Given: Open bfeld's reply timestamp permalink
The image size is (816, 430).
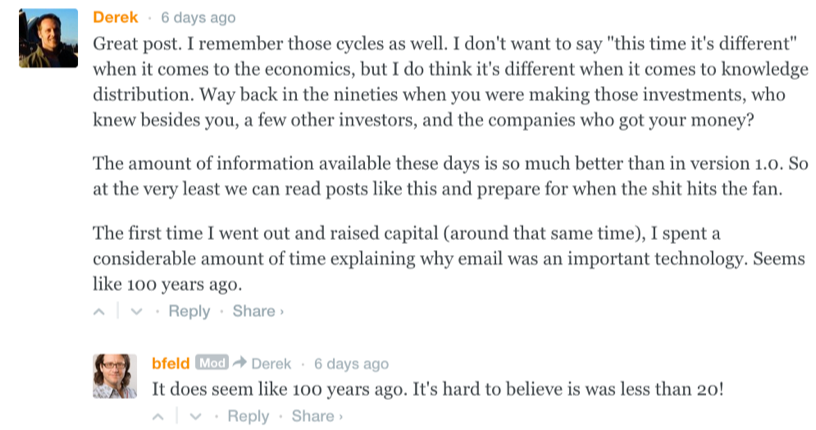Looking at the screenshot, I should tap(351, 363).
